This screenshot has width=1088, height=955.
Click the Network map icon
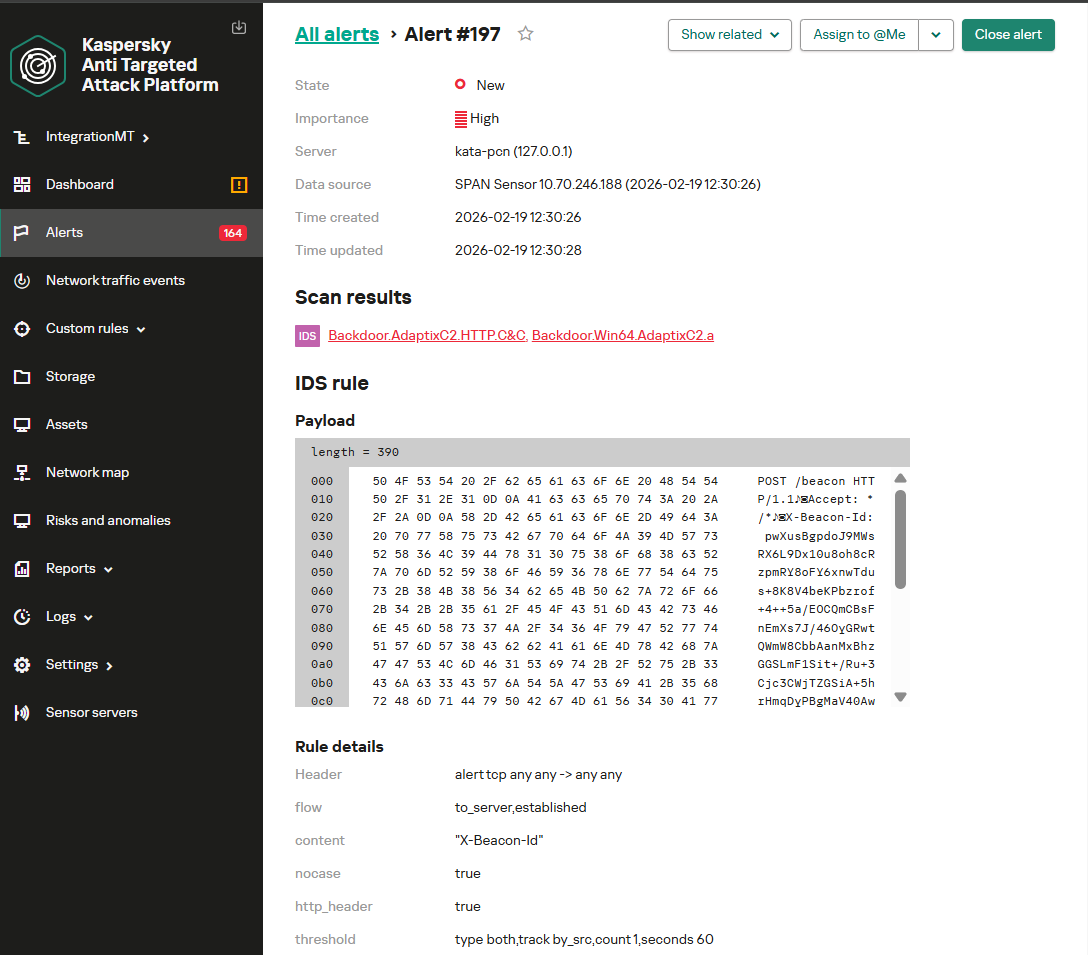point(22,473)
